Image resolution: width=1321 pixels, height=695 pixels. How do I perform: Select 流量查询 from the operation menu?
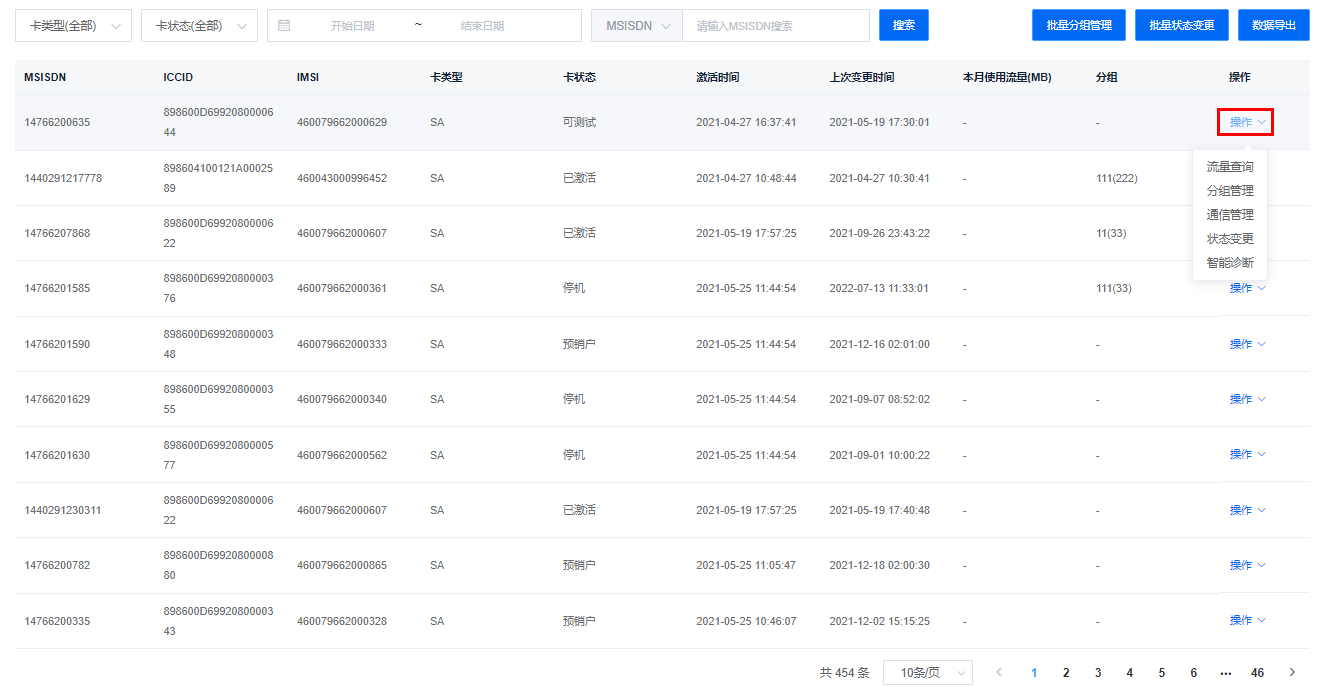tap(1229, 167)
